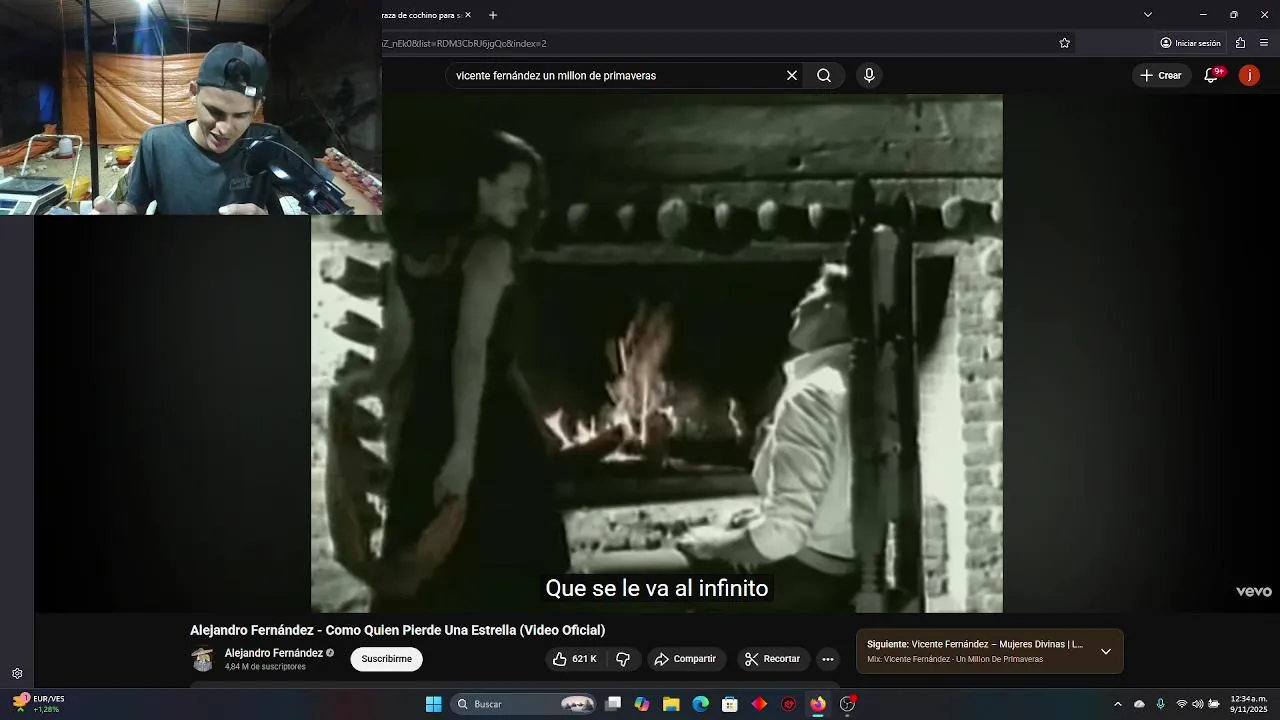Open Microsoft Store from taskbar

[730, 704]
